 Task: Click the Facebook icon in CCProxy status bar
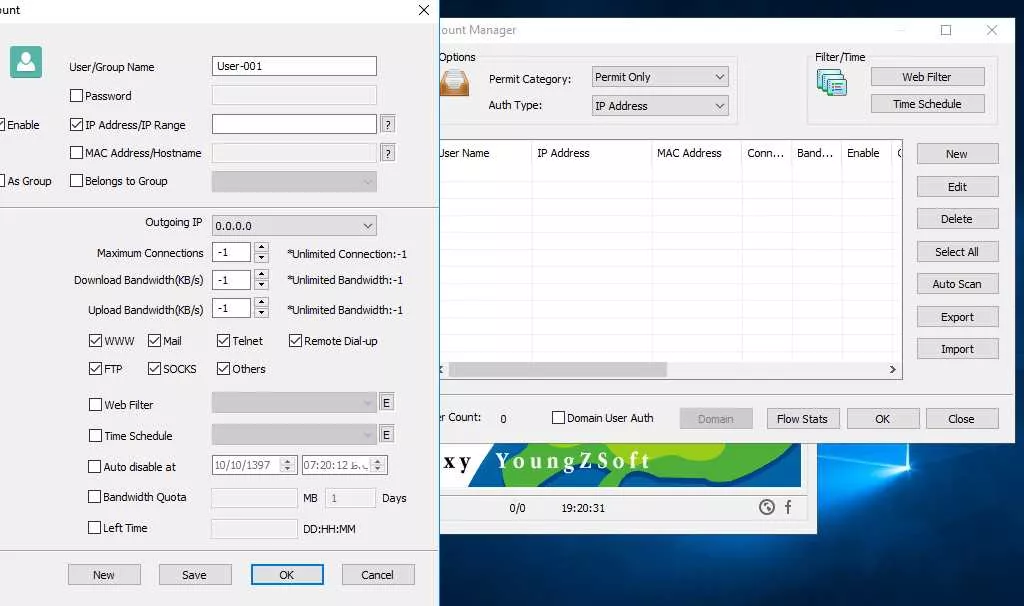tap(788, 507)
